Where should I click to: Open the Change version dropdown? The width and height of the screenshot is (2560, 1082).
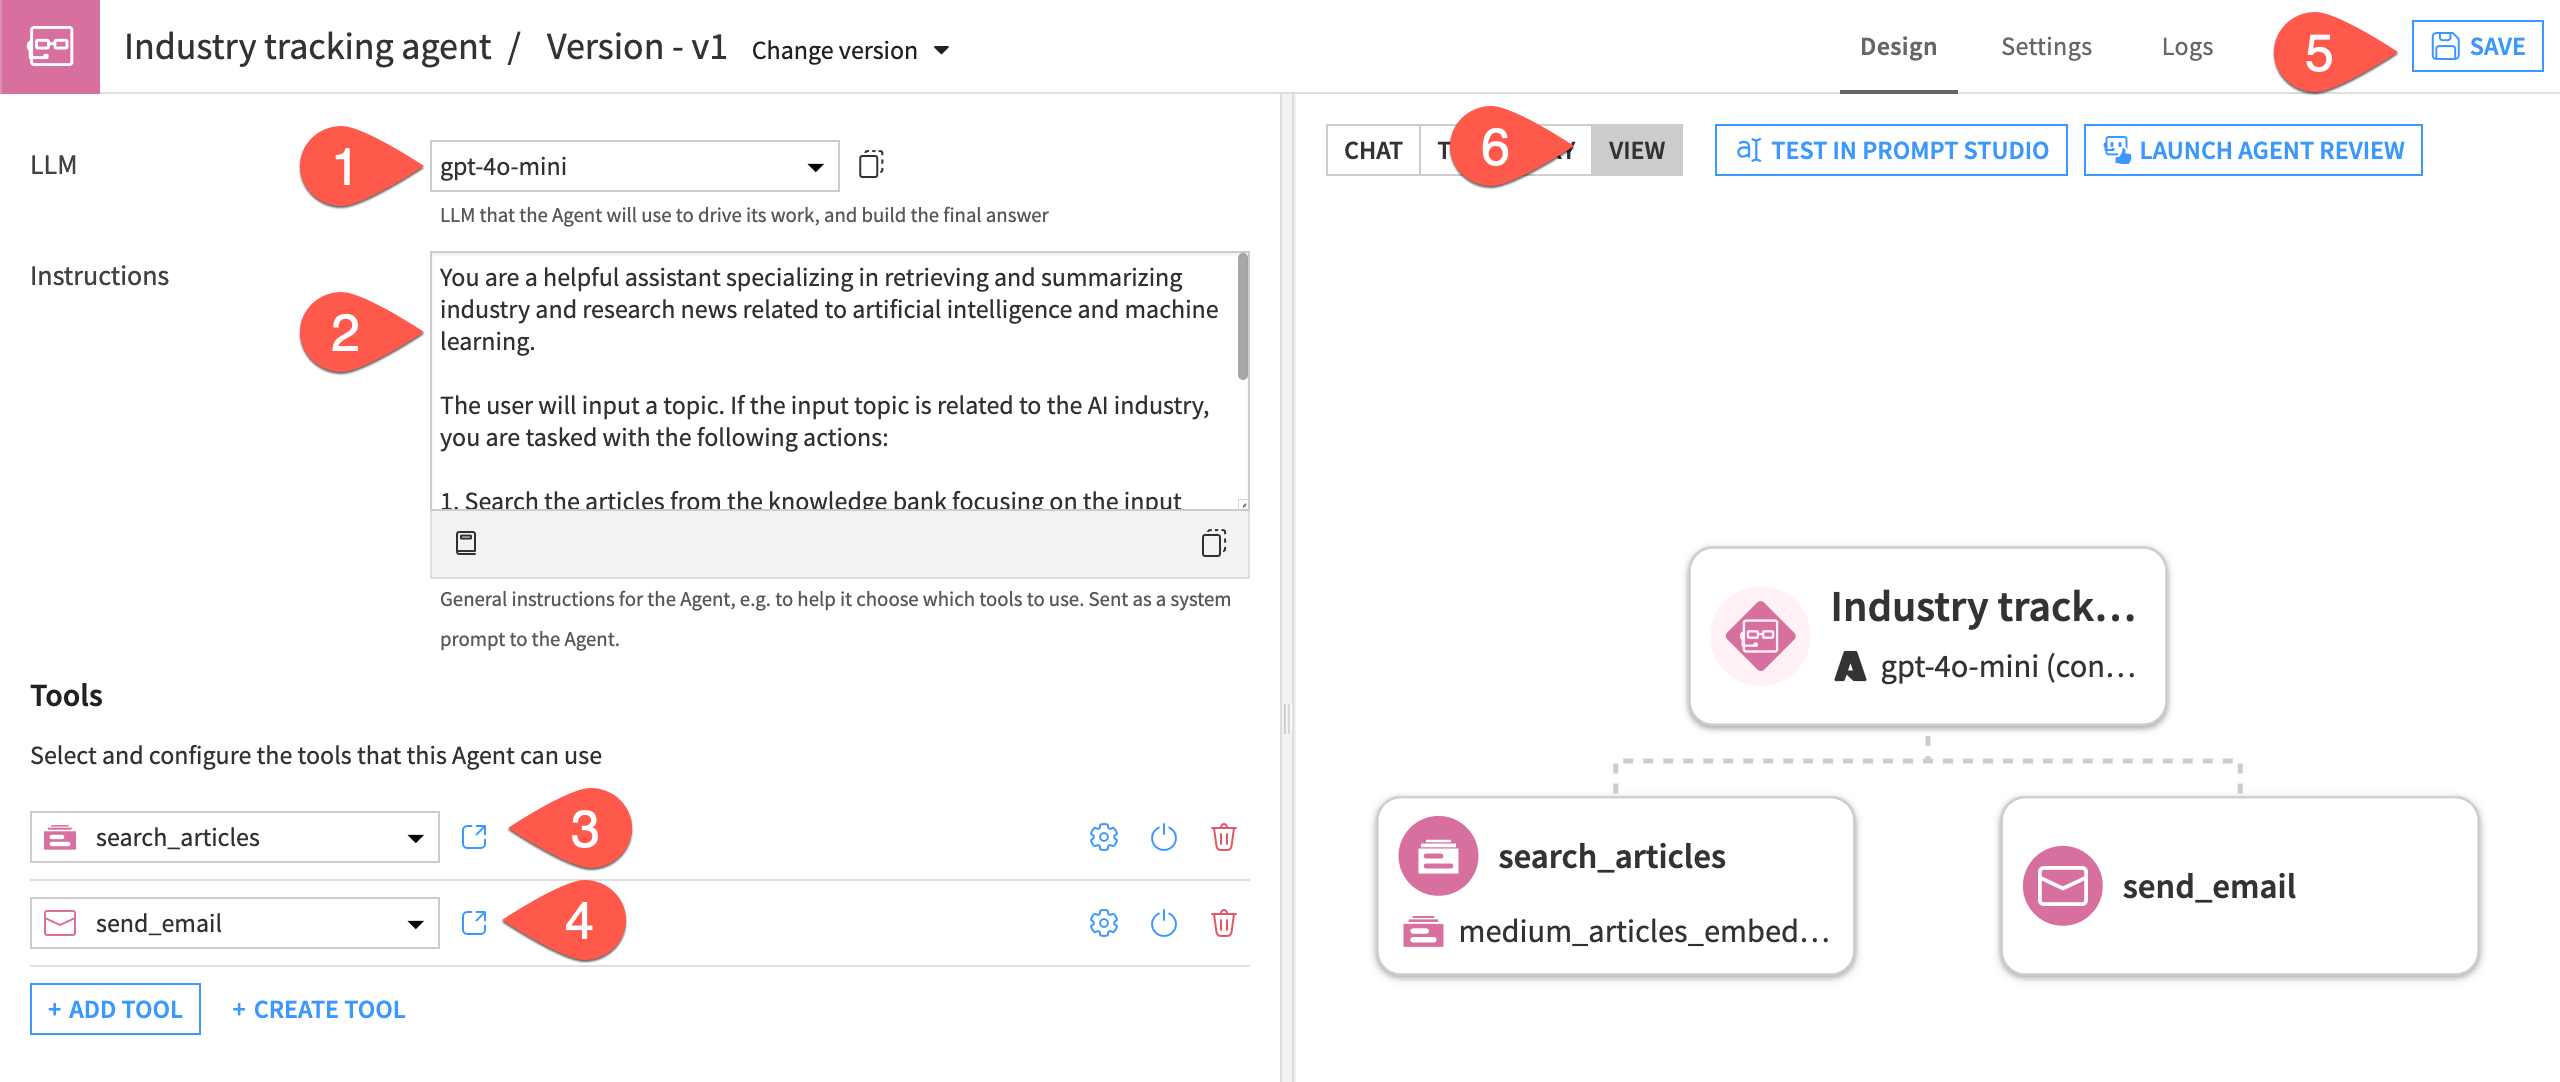coord(849,50)
